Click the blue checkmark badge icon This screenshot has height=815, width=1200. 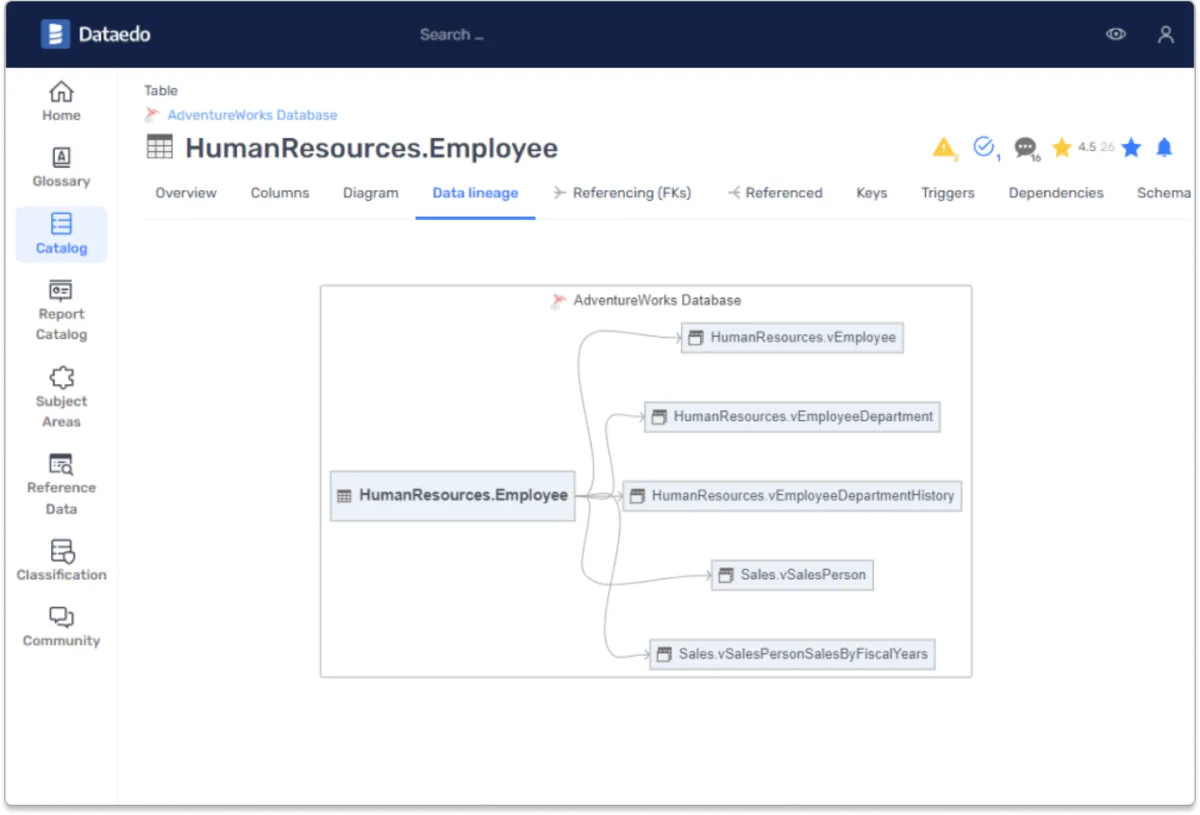click(985, 148)
